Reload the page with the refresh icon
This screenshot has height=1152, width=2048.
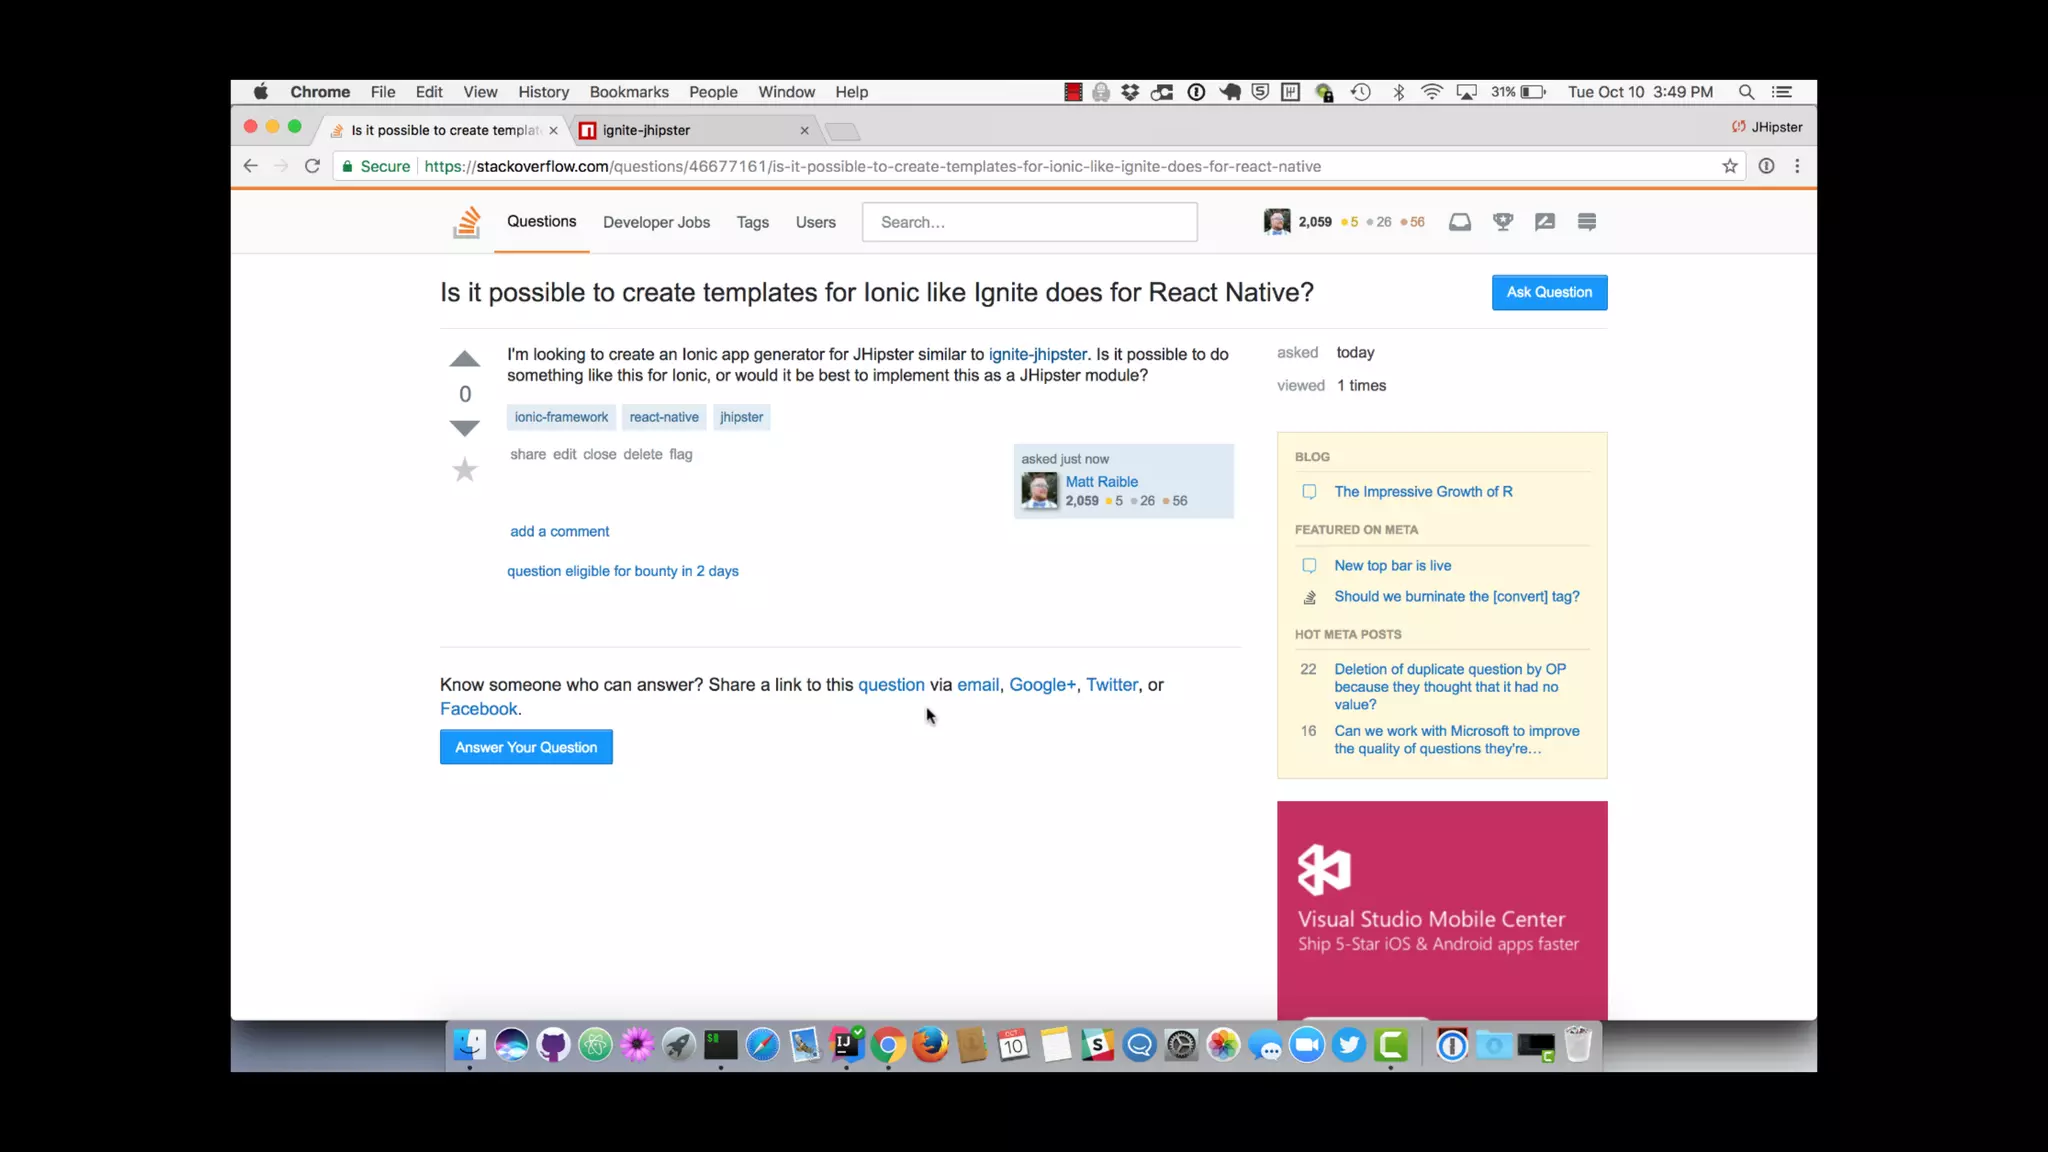point(312,166)
